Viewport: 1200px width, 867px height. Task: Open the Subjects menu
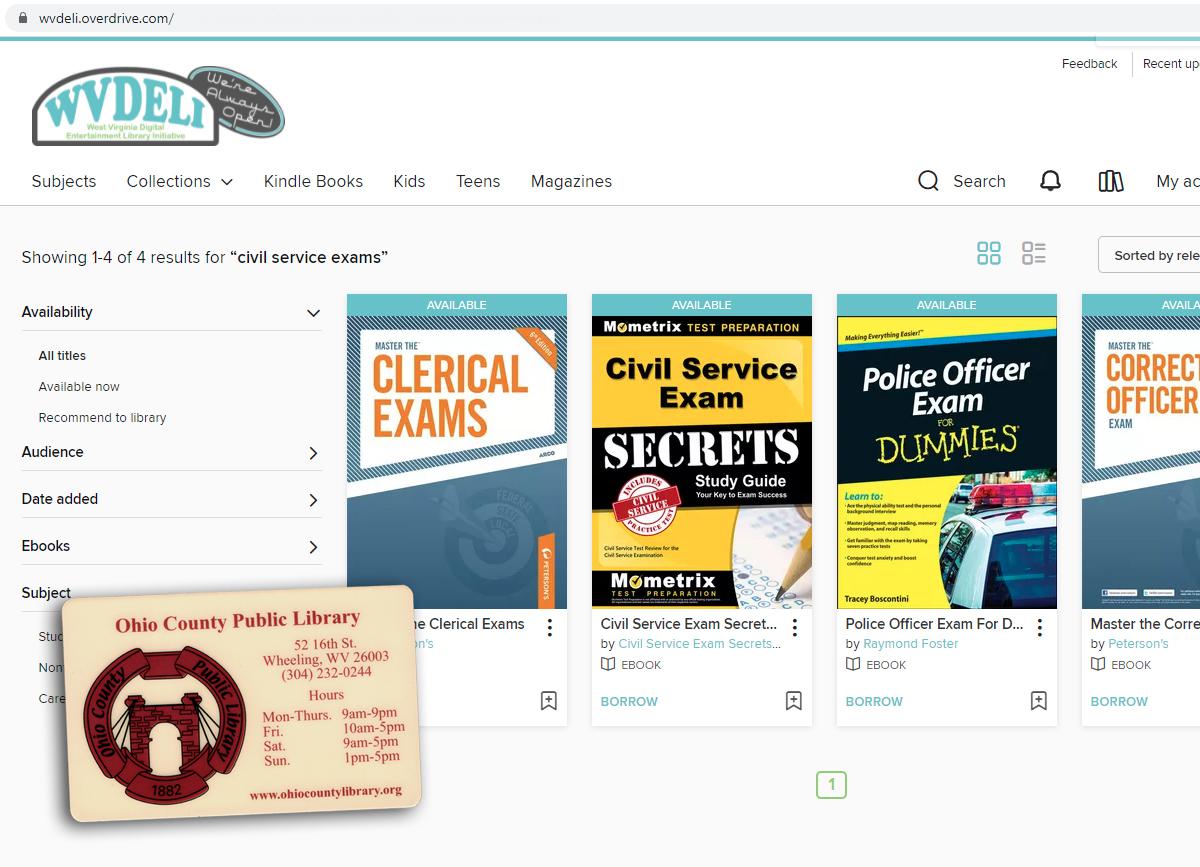pyautogui.click(x=64, y=181)
